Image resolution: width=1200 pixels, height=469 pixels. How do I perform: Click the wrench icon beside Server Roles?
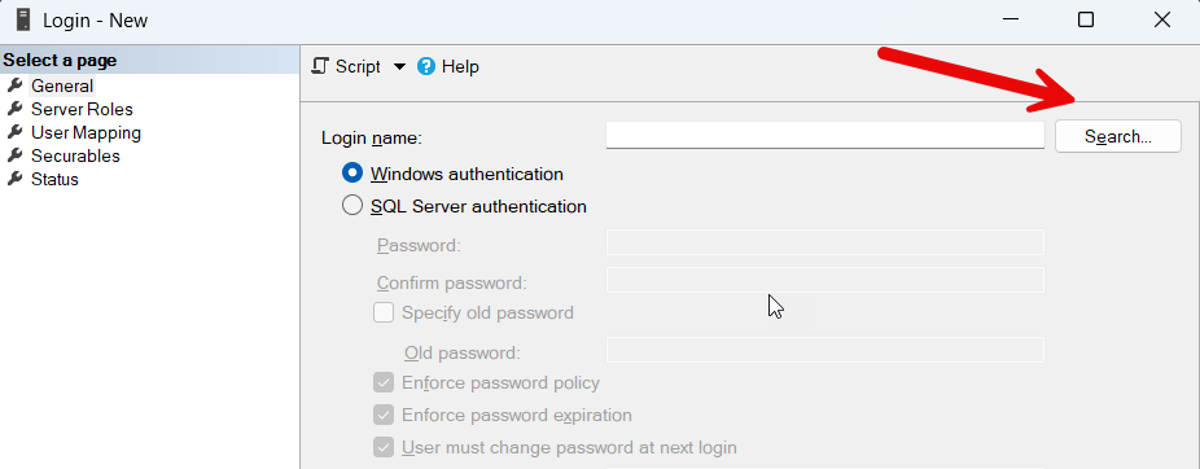point(15,109)
